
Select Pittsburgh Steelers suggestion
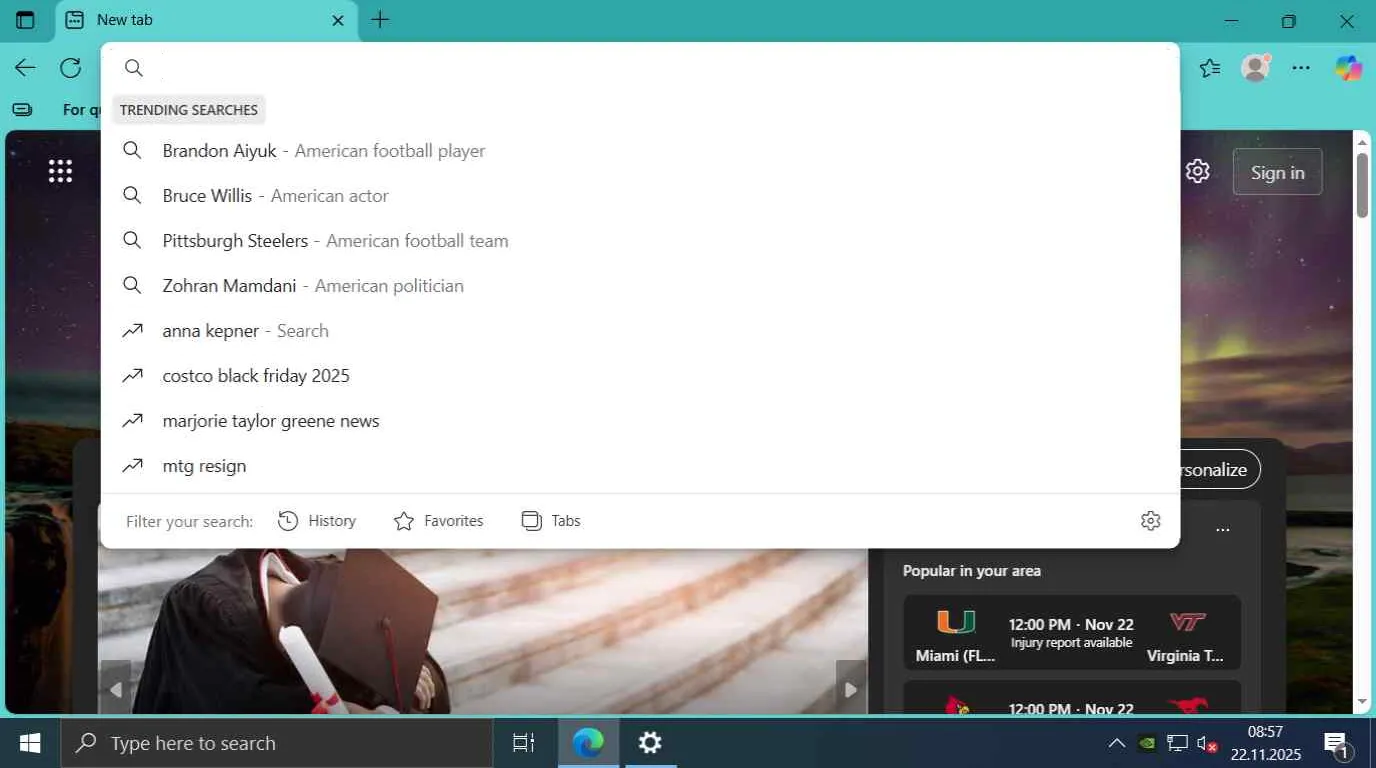(640, 241)
